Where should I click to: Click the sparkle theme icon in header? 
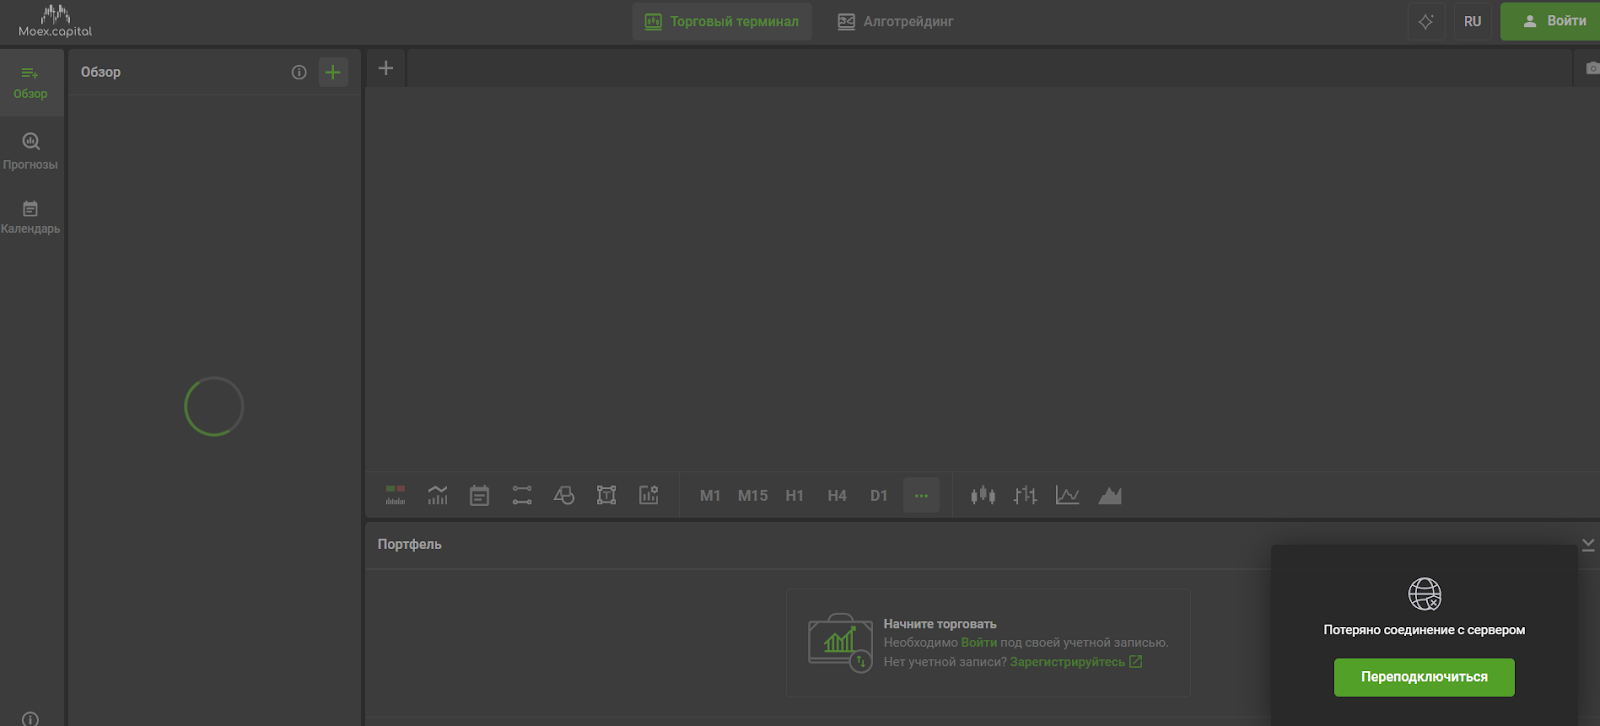[x=1426, y=21]
